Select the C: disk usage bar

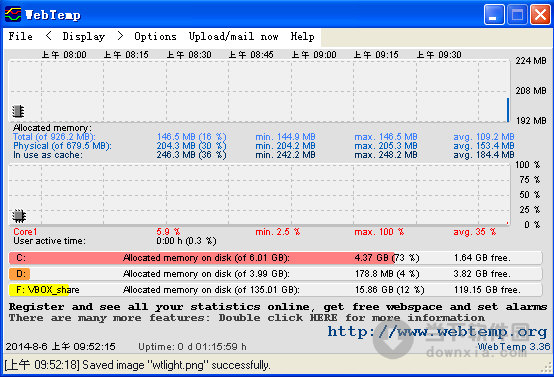point(275,258)
